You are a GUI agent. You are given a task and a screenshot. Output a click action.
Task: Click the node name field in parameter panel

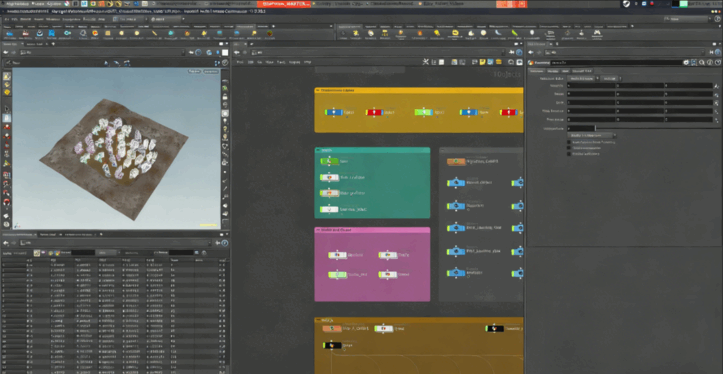616,62
